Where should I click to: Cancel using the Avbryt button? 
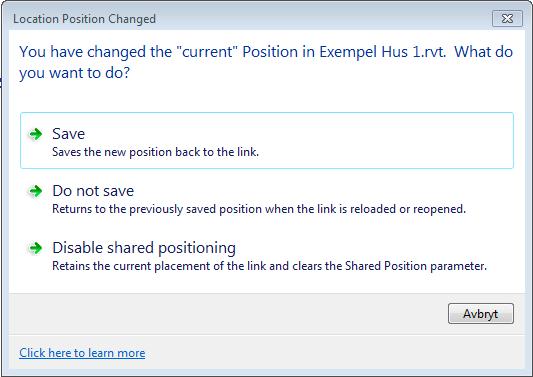[481, 313]
